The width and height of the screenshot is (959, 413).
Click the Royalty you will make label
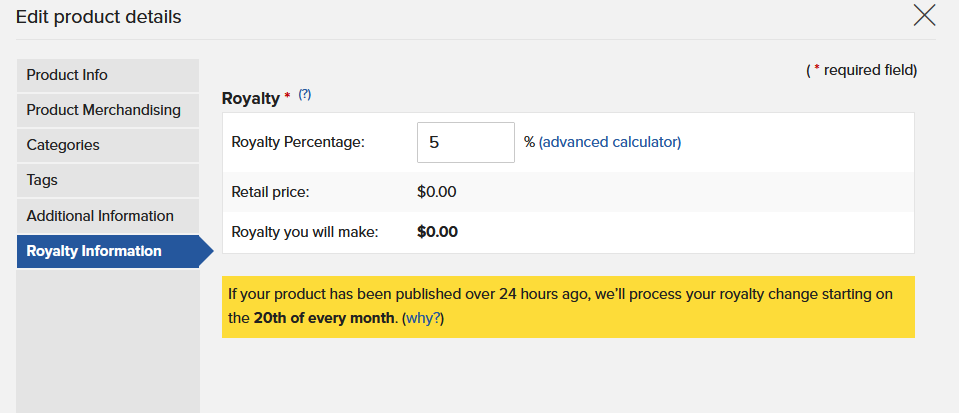coord(305,233)
